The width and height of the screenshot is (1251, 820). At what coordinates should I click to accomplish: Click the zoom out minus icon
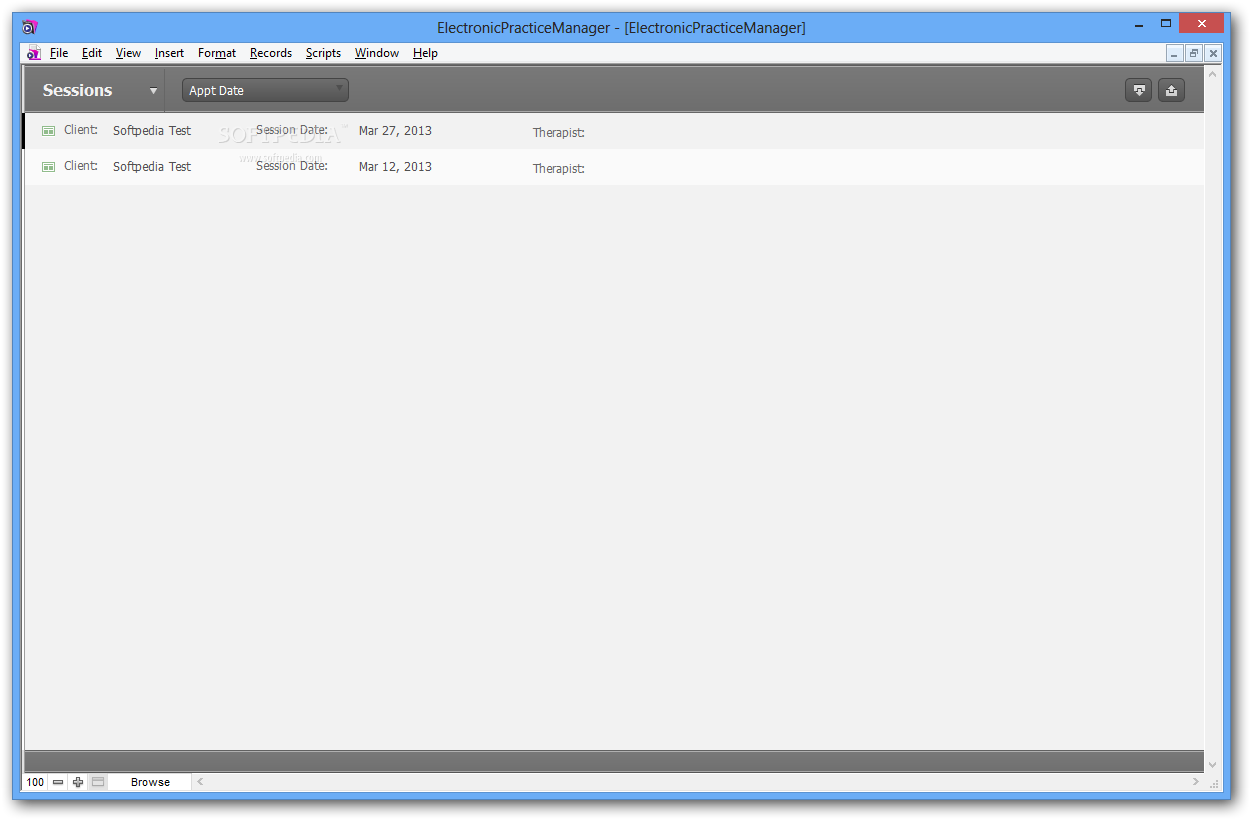coord(58,782)
